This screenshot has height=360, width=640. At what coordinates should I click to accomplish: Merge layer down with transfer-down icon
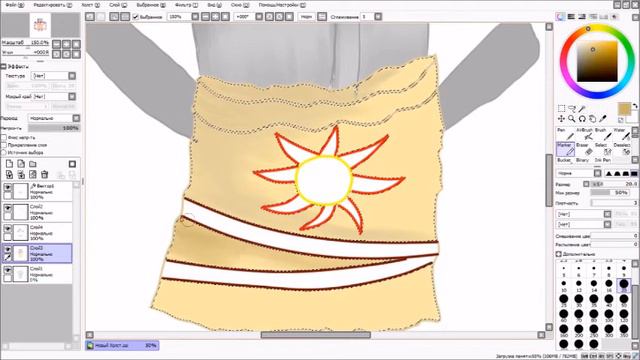9,175
